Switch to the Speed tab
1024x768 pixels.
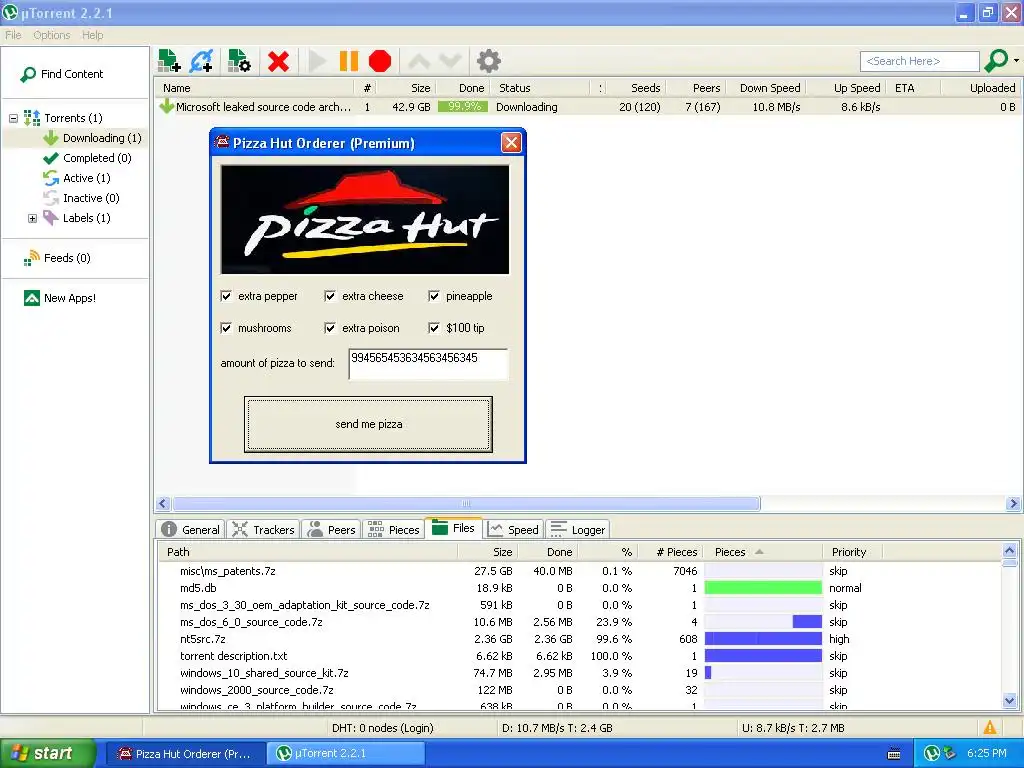(x=513, y=530)
